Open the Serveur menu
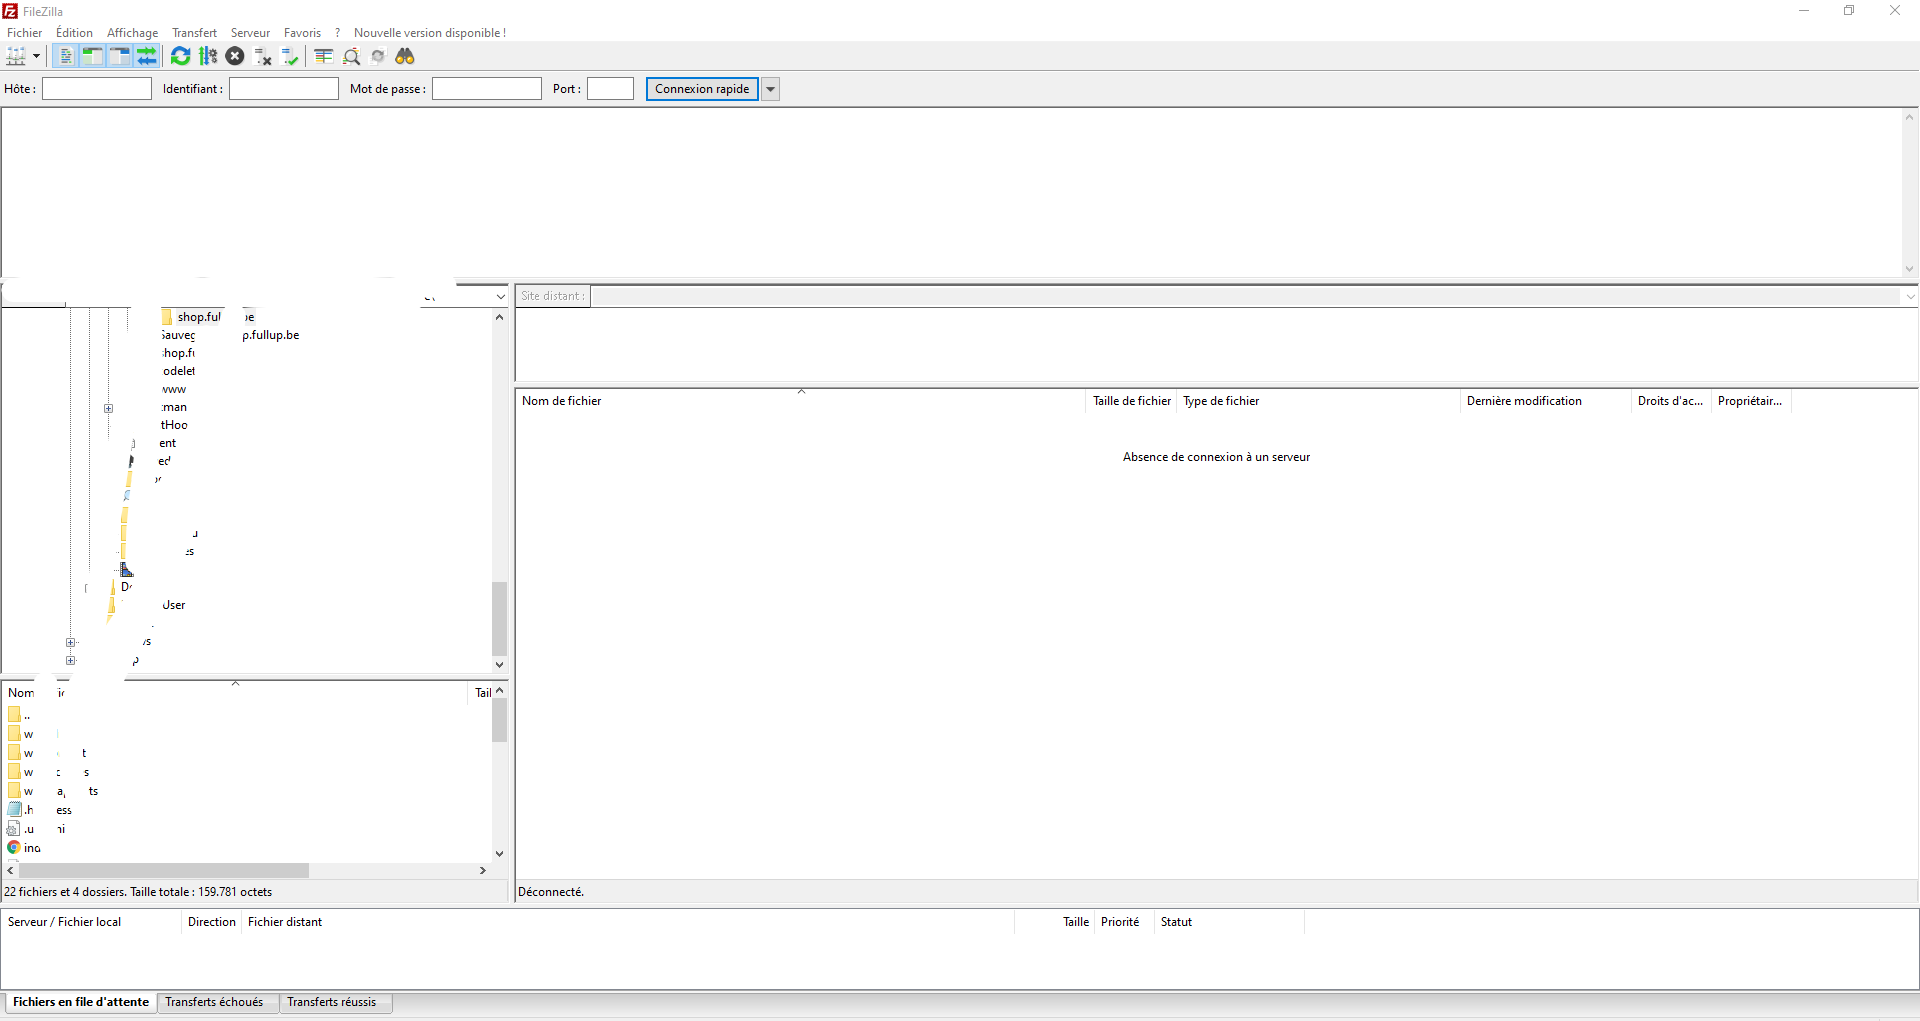This screenshot has height=1021, width=1920. pyautogui.click(x=250, y=33)
